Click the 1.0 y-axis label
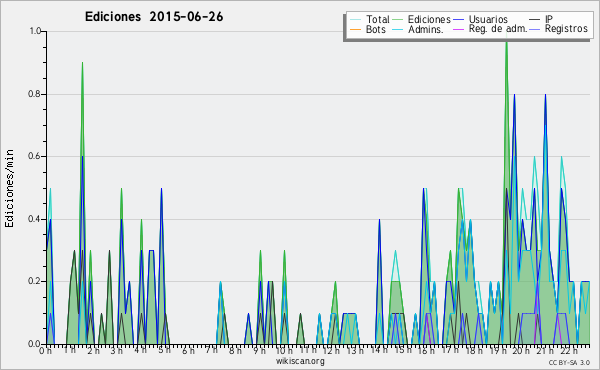Screen dimensions: 600x370 point(35,31)
